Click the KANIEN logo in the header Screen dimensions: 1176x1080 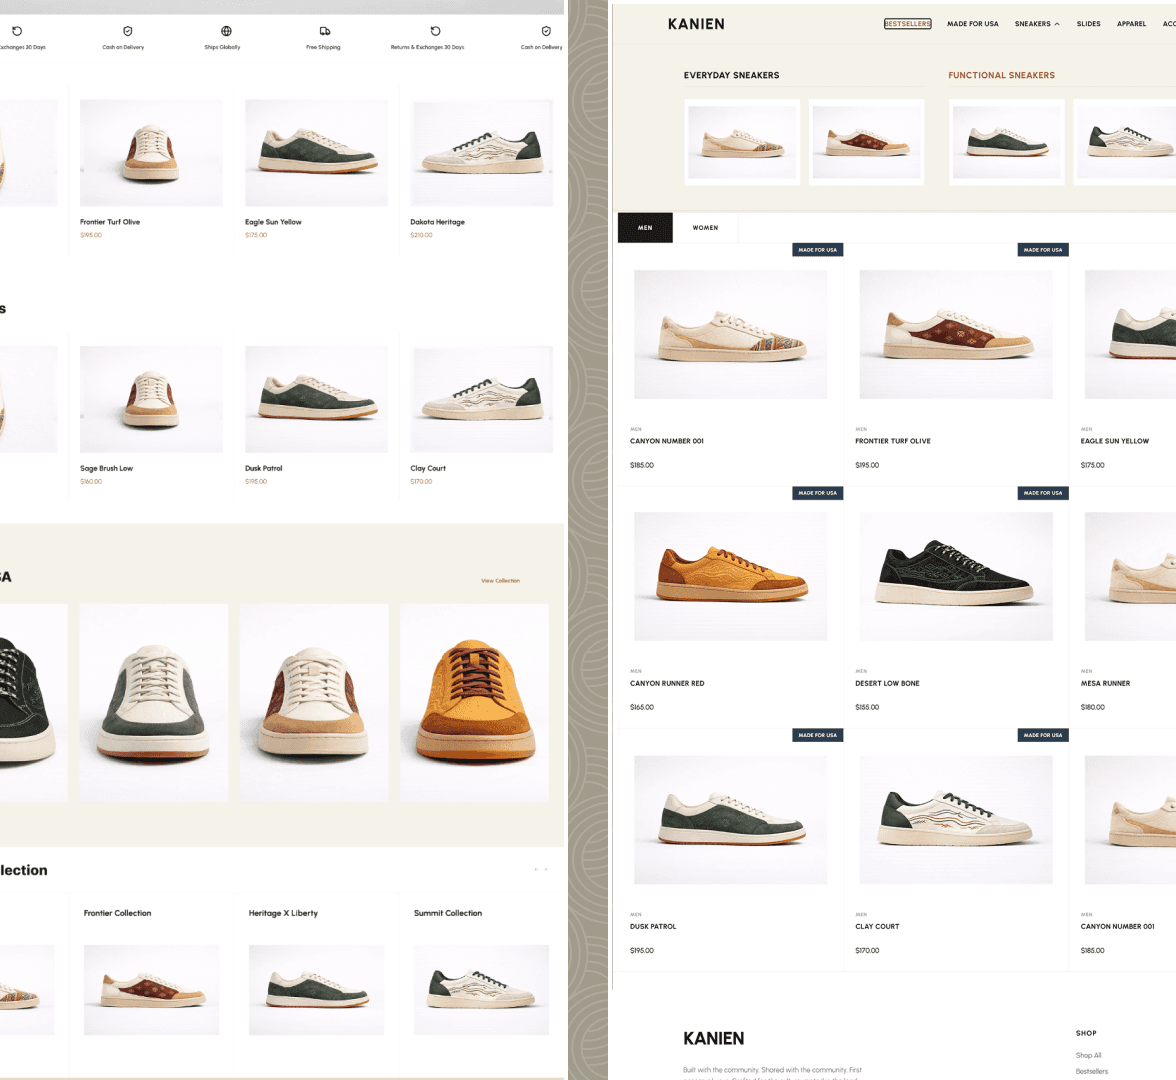coord(696,24)
